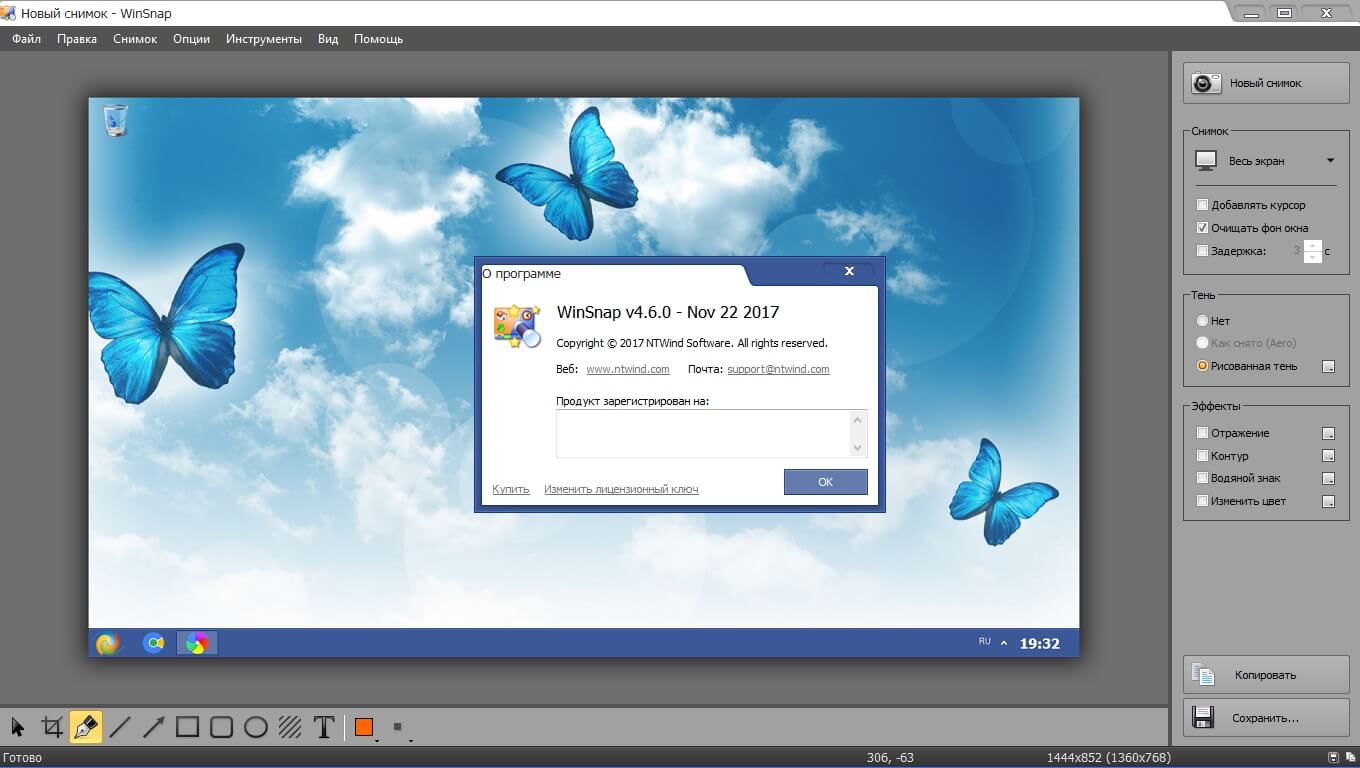1360x768 pixels.
Task: Click the monitor icon for capture mode
Action: (1206, 161)
